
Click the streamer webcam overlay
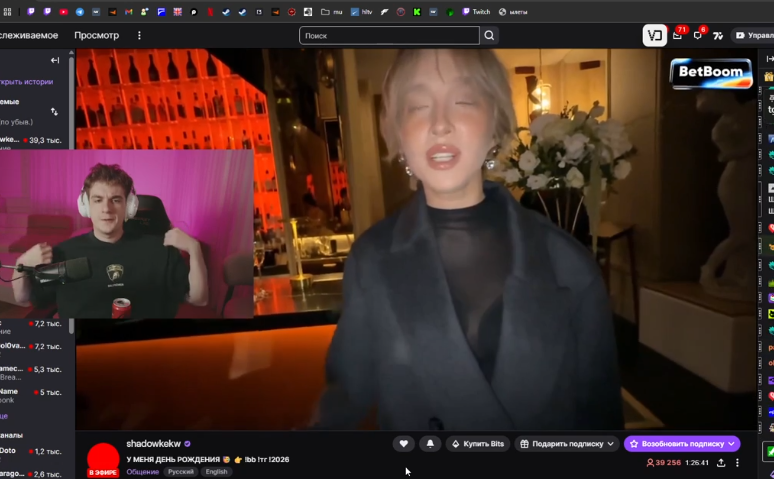click(126, 234)
